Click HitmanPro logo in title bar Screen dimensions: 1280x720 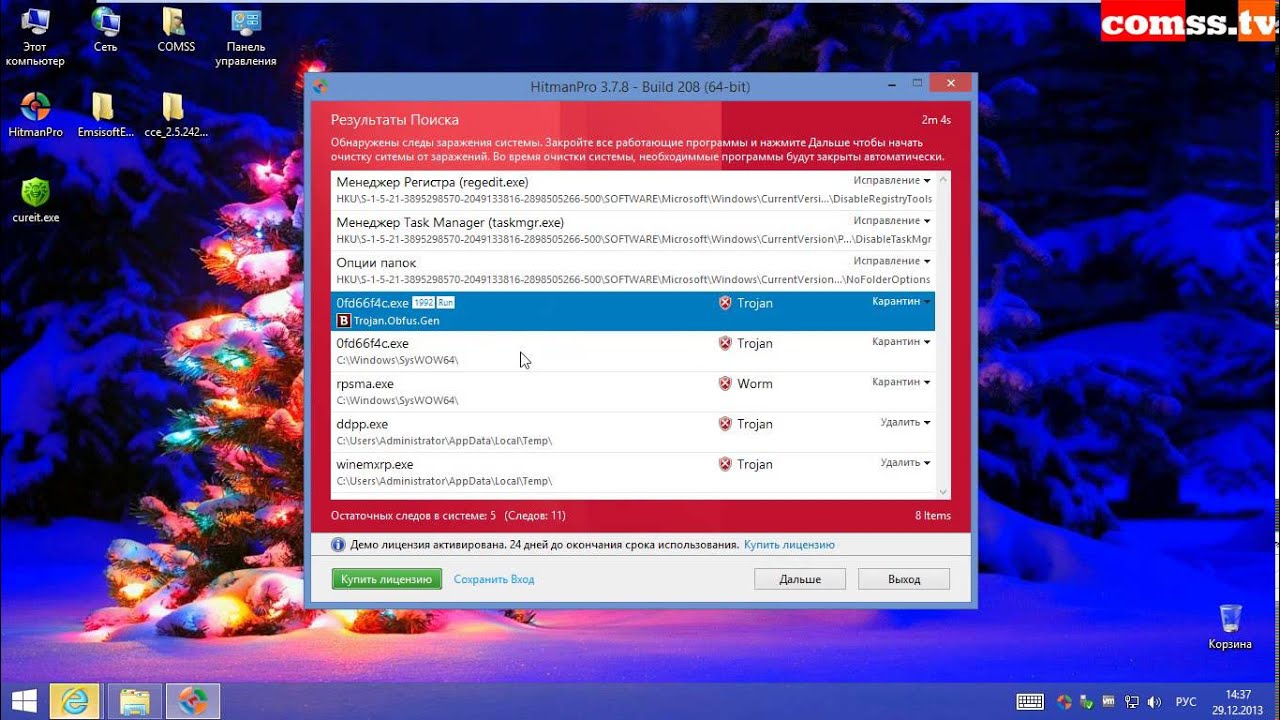coord(320,86)
